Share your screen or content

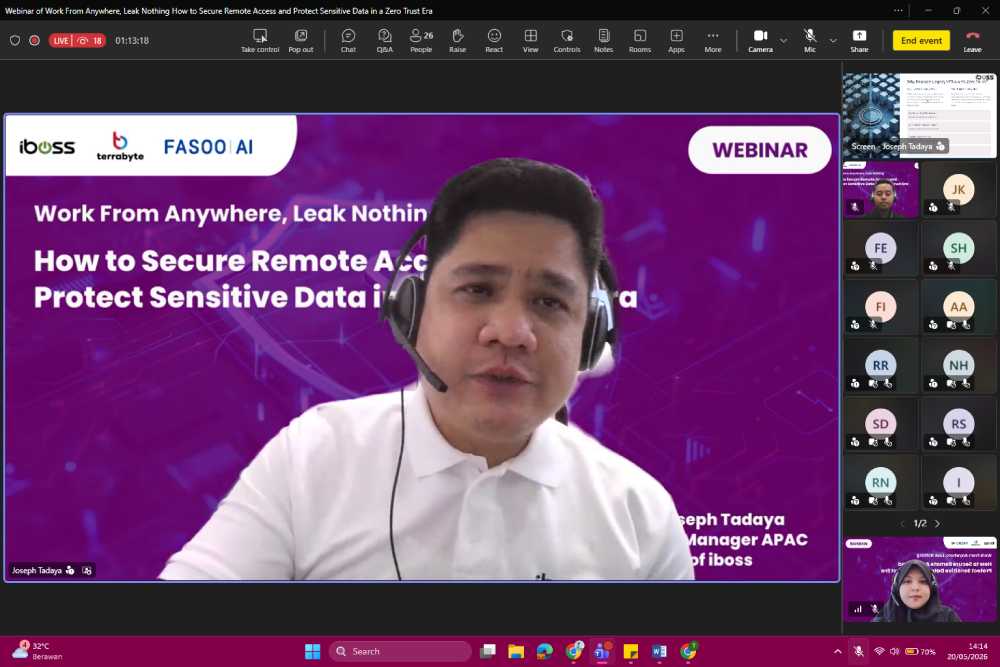pyautogui.click(x=859, y=41)
